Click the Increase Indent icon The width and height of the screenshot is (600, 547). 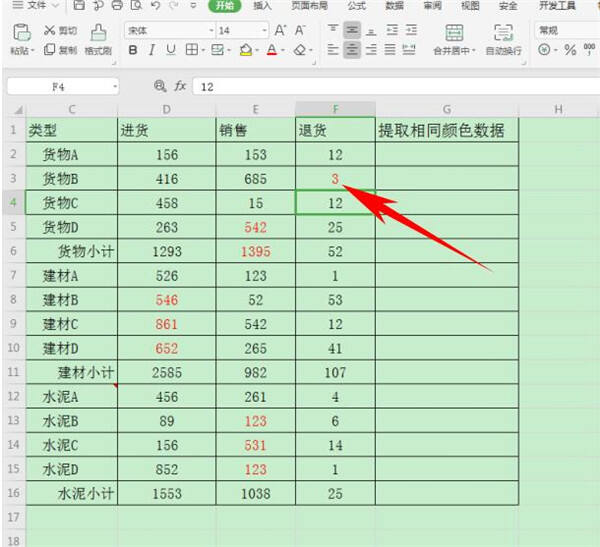pos(411,30)
